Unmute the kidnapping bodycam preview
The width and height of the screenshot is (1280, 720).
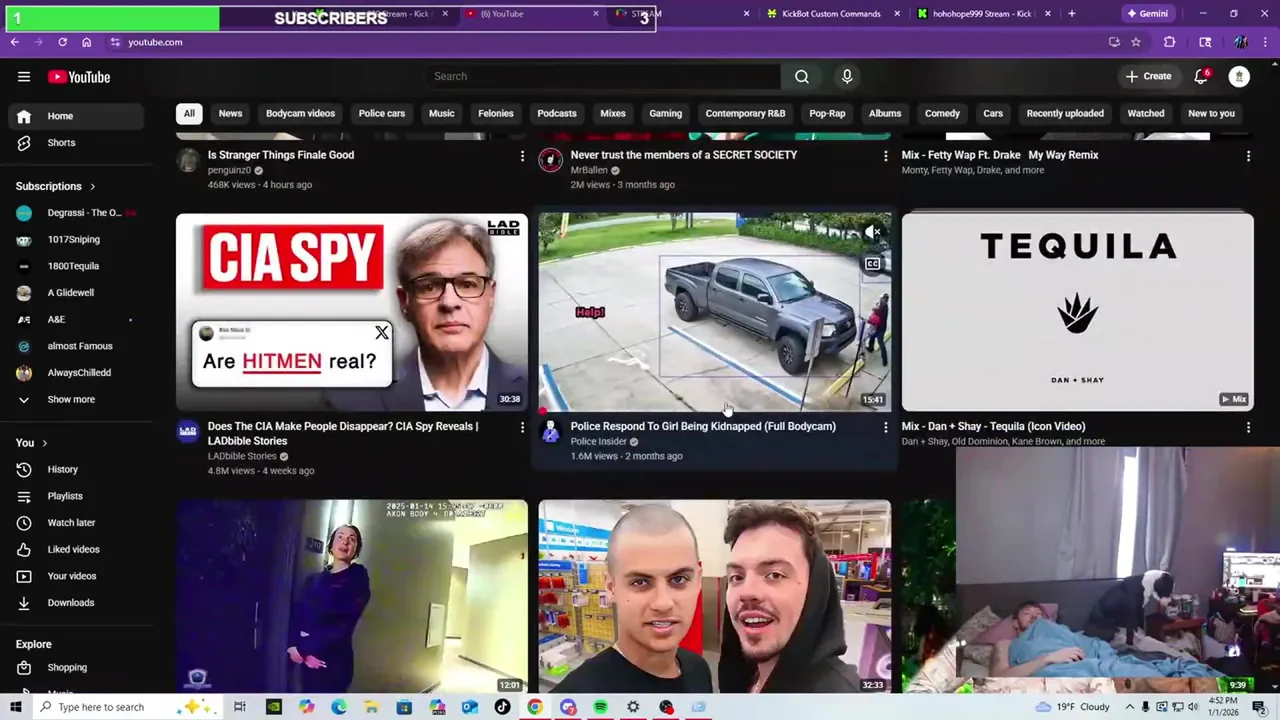point(873,232)
